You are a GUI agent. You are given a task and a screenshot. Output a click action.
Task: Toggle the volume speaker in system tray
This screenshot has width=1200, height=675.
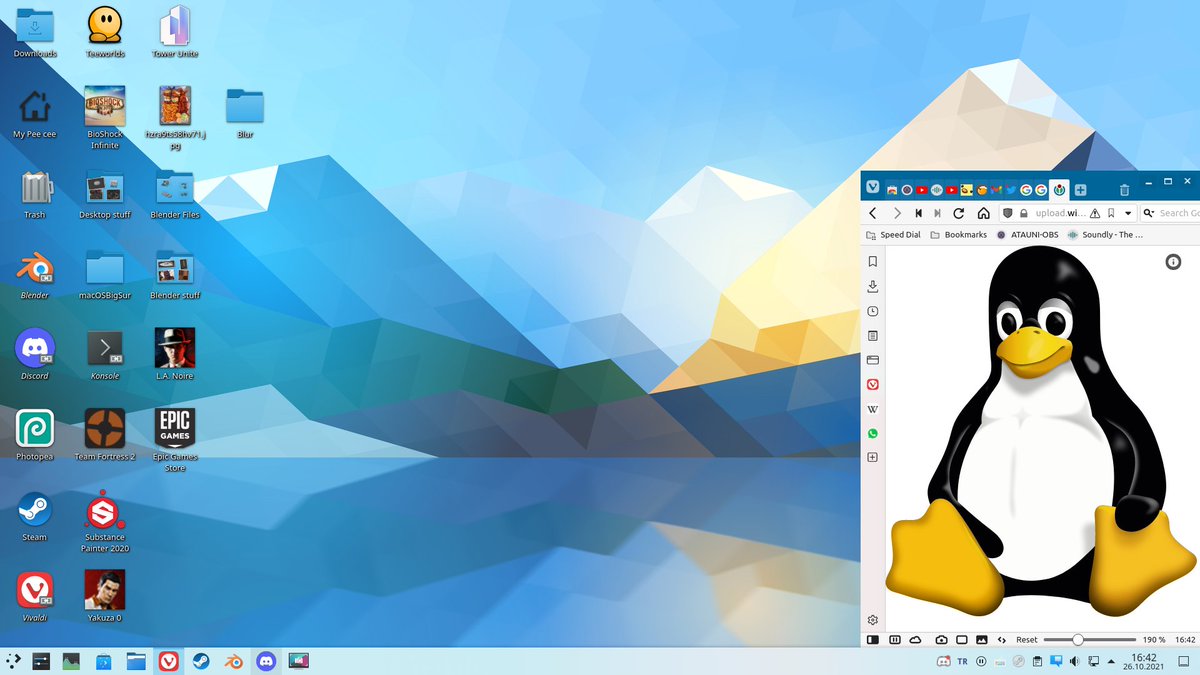click(x=1074, y=661)
